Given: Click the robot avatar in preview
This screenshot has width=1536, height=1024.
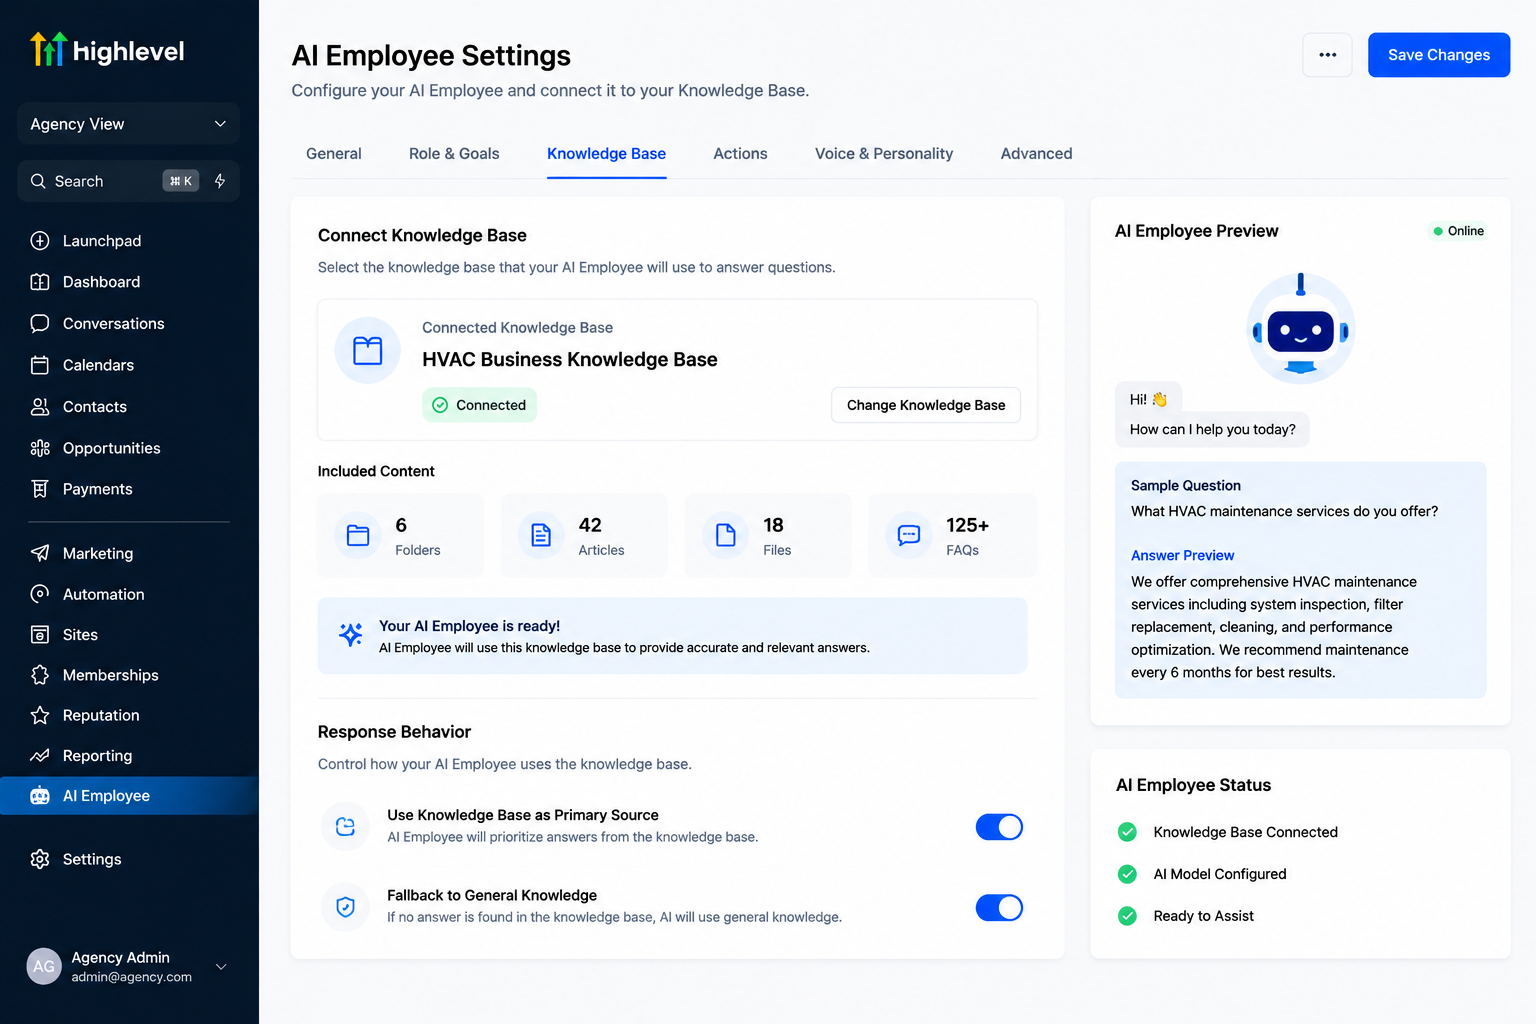Looking at the screenshot, I should click(1300, 326).
